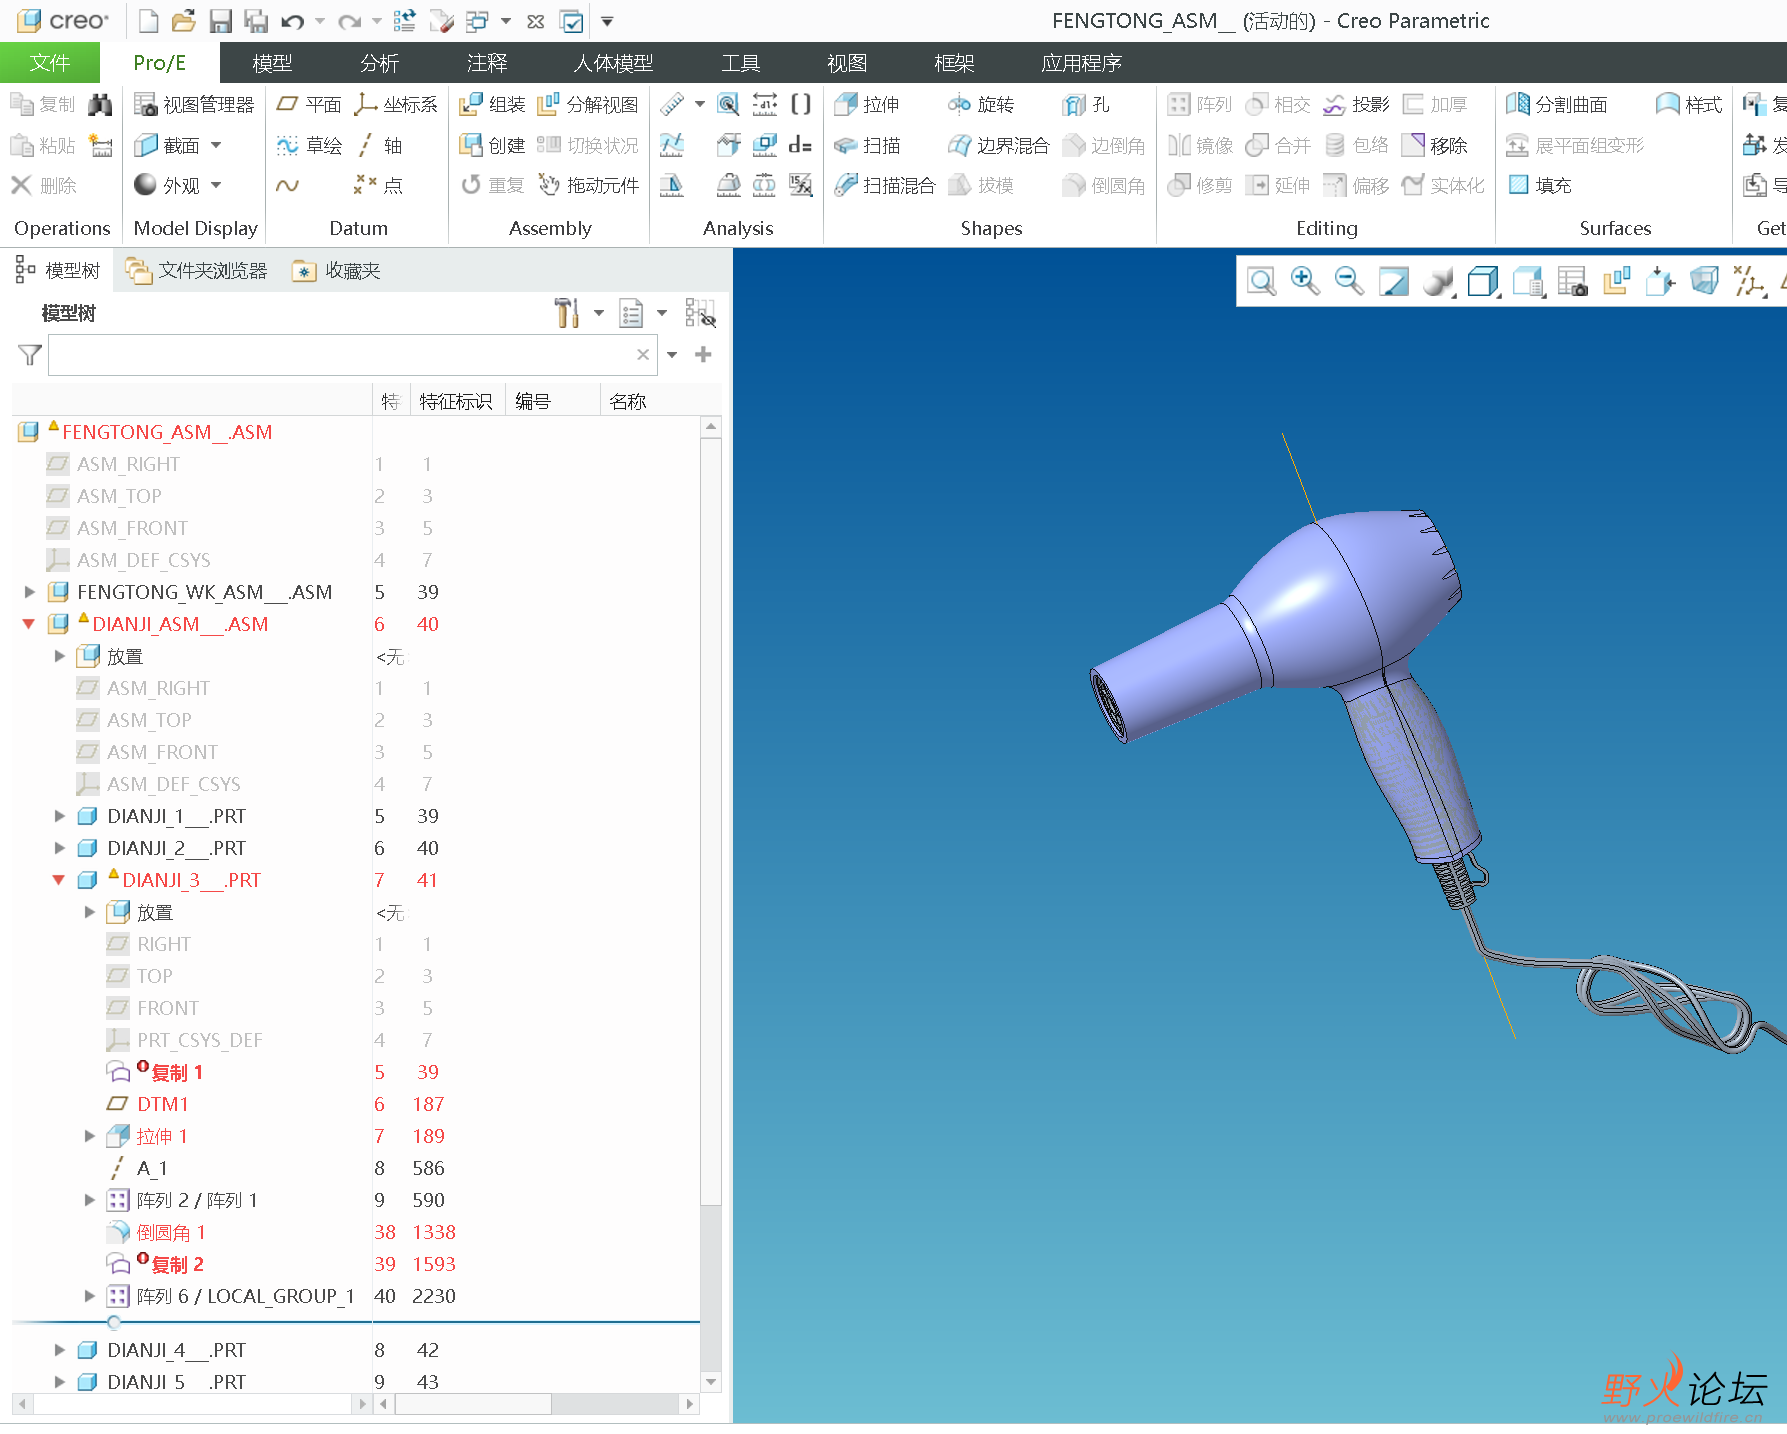The image size is (1787, 1434).
Task: Click the Hole (孔) tool icon
Action: click(x=1074, y=105)
